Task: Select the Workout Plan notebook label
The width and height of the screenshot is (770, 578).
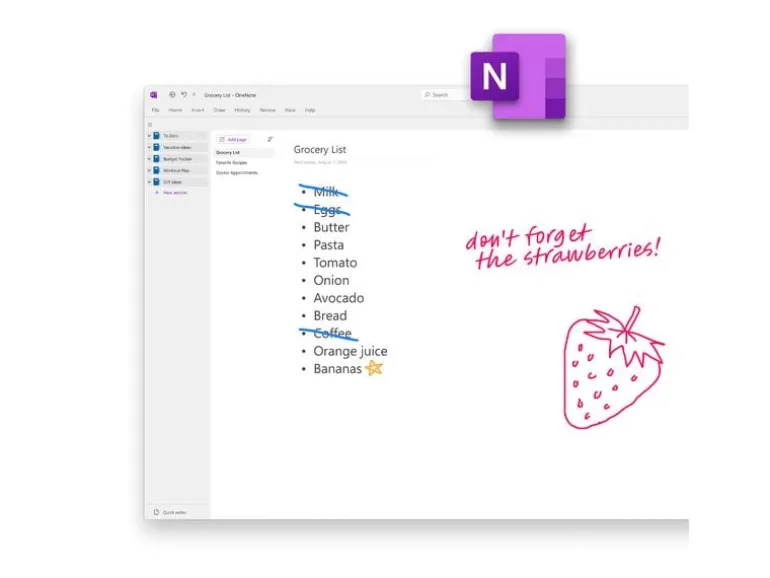Action: (x=176, y=170)
